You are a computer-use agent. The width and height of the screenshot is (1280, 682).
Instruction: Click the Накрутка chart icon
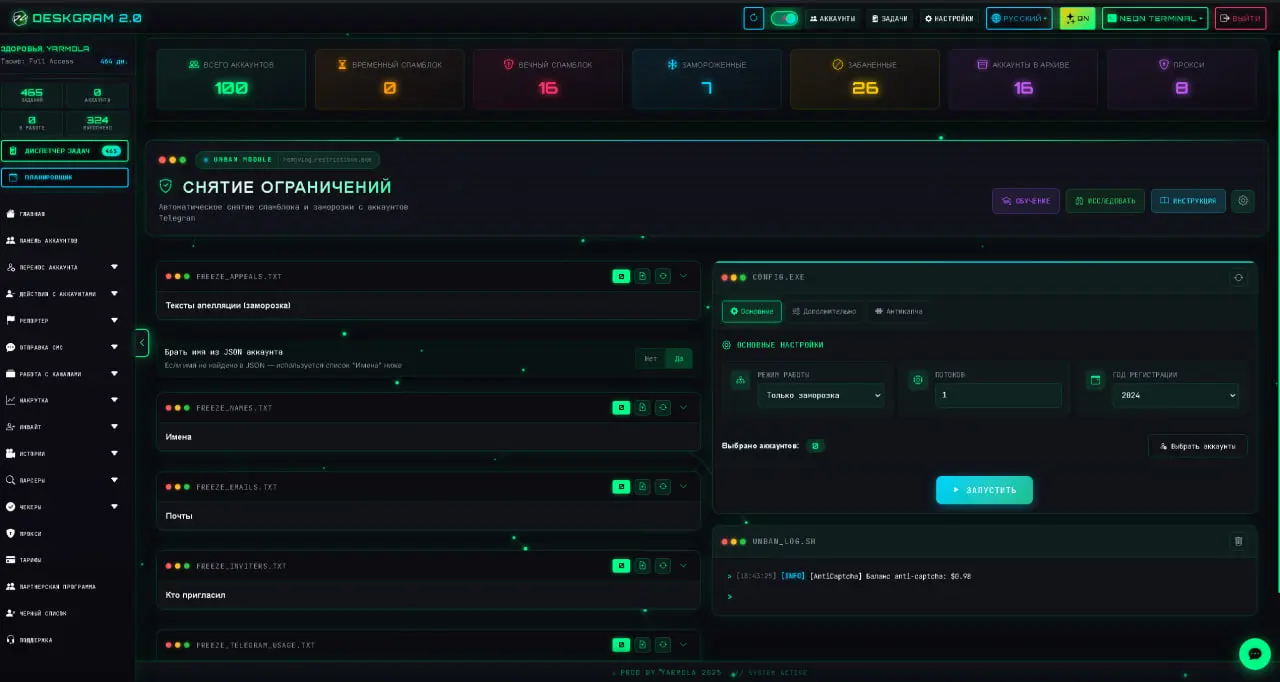[x=10, y=400]
